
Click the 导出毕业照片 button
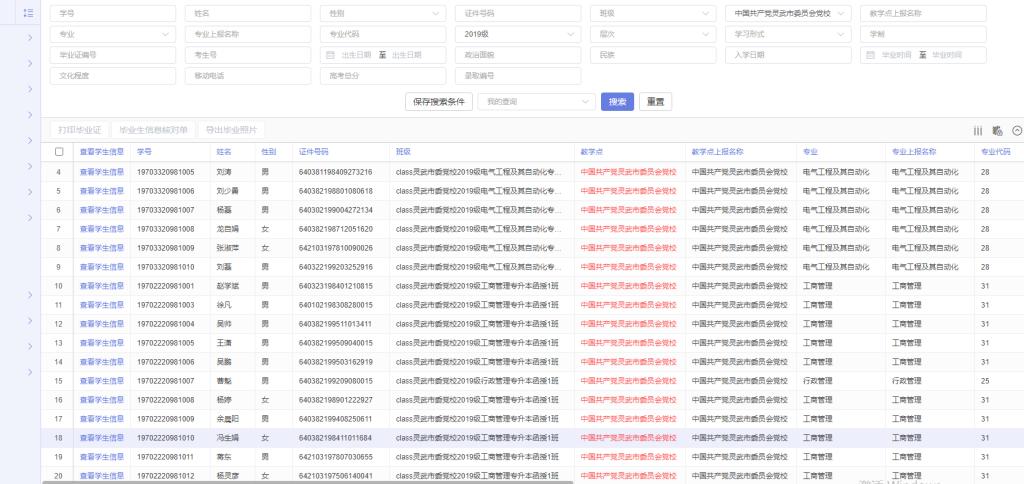click(232, 130)
